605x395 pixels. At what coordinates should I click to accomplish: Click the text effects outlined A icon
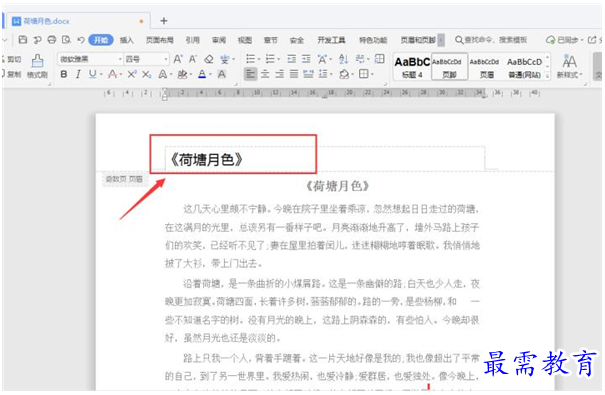[162, 74]
